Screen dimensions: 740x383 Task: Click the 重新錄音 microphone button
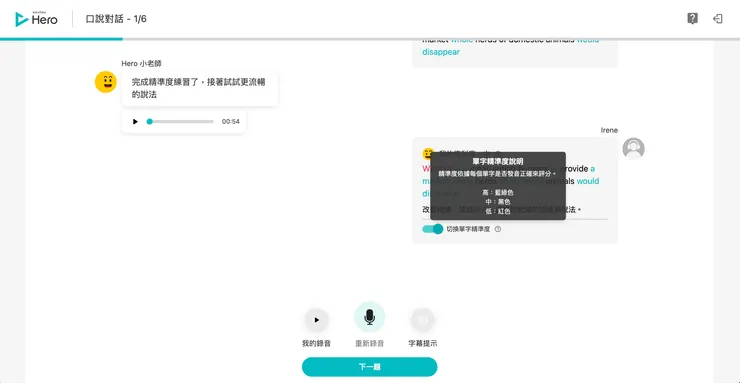(370, 317)
